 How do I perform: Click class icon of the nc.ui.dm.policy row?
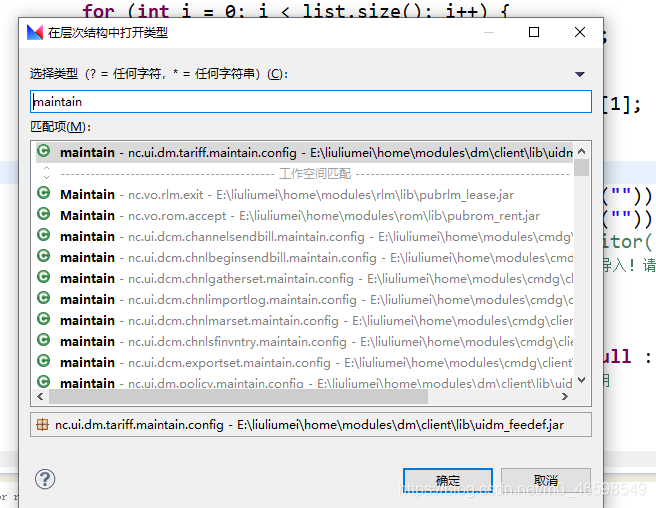pos(44,381)
